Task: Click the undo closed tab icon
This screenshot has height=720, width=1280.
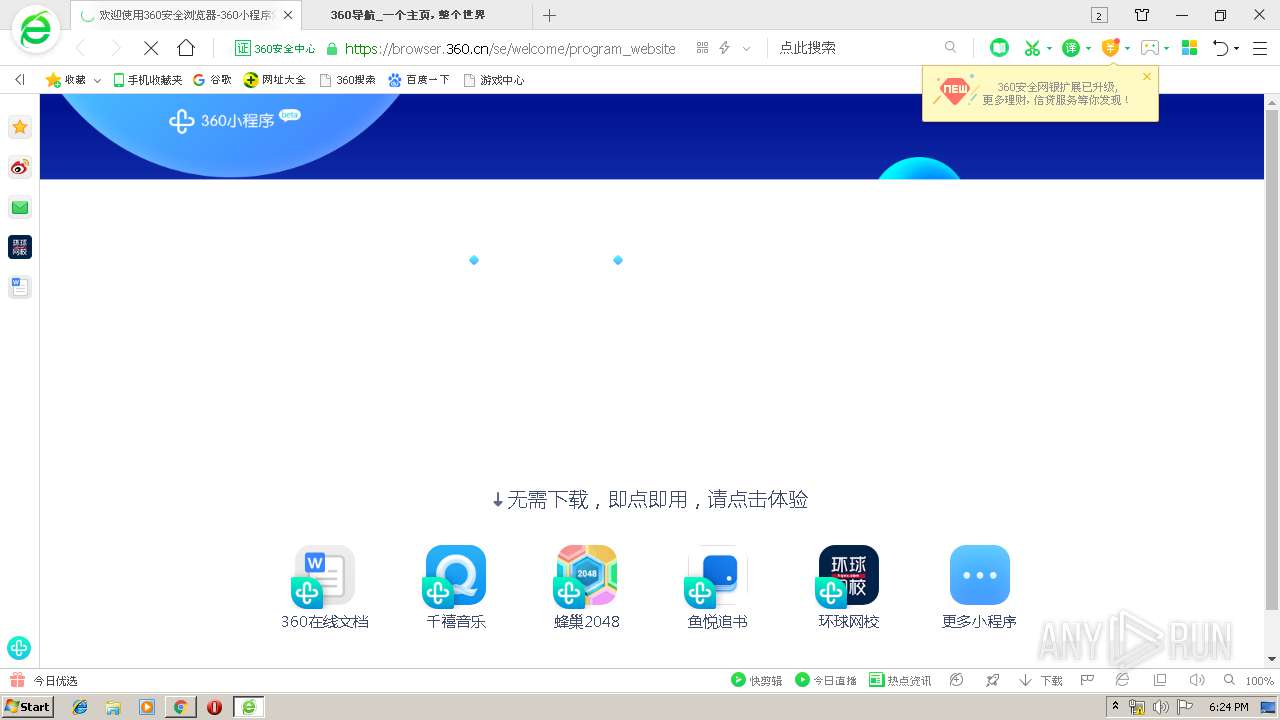Action: [1220, 48]
